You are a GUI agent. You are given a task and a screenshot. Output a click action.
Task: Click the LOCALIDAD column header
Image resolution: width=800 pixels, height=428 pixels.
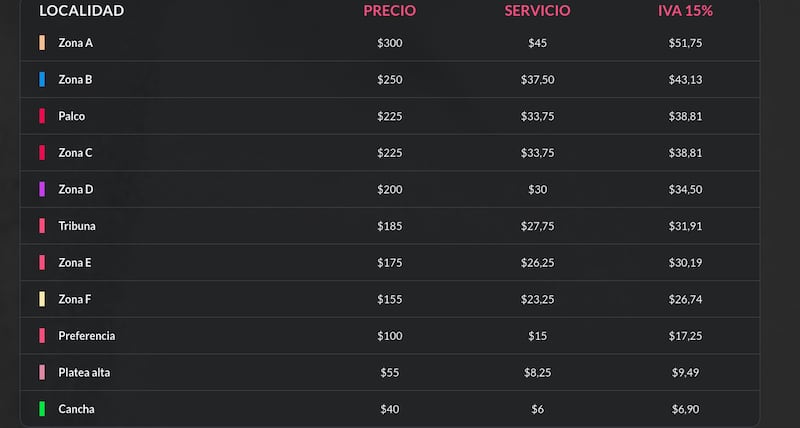[81, 11]
